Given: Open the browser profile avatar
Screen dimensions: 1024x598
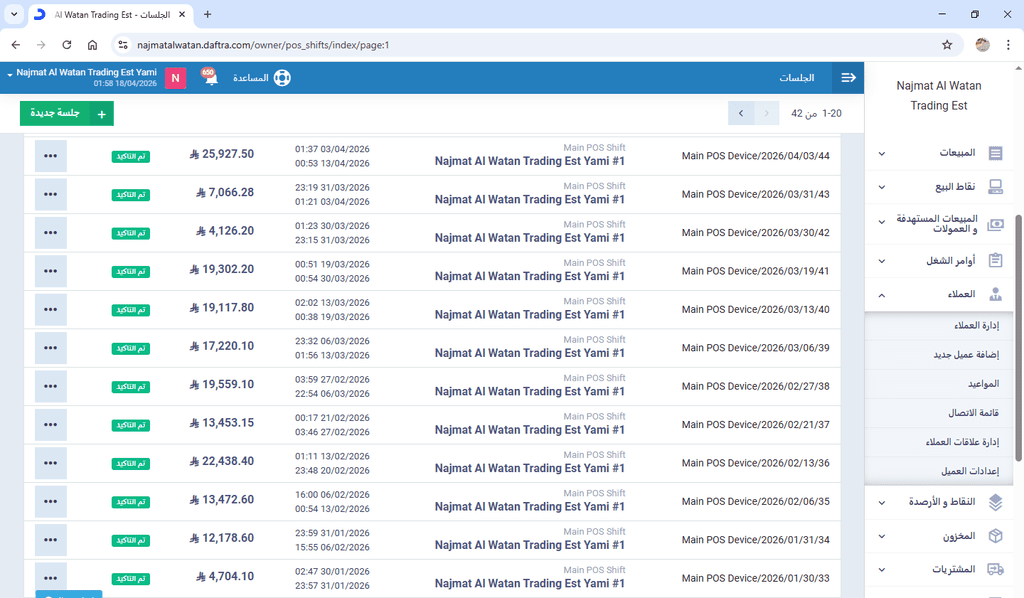Looking at the screenshot, I should pyautogui.click(x=983, y=45).
